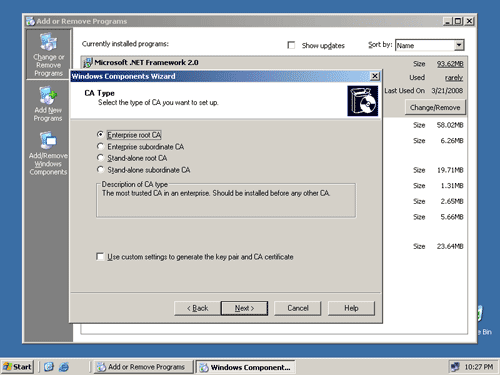The width and height of the screenshot is (500, 375).
Task: Click Change/Remove for .NET Framework
Action: pyautogui.click(x=435, y=108)
